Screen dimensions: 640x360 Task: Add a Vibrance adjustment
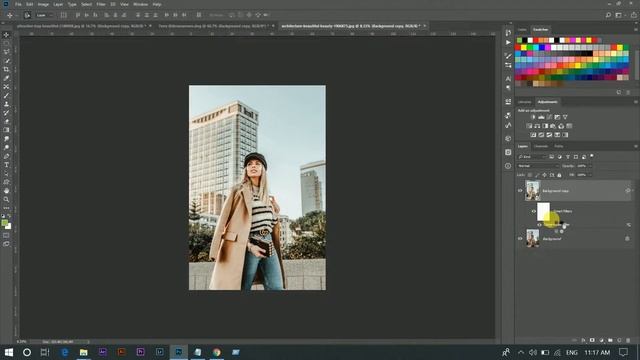tap(565, 117)
